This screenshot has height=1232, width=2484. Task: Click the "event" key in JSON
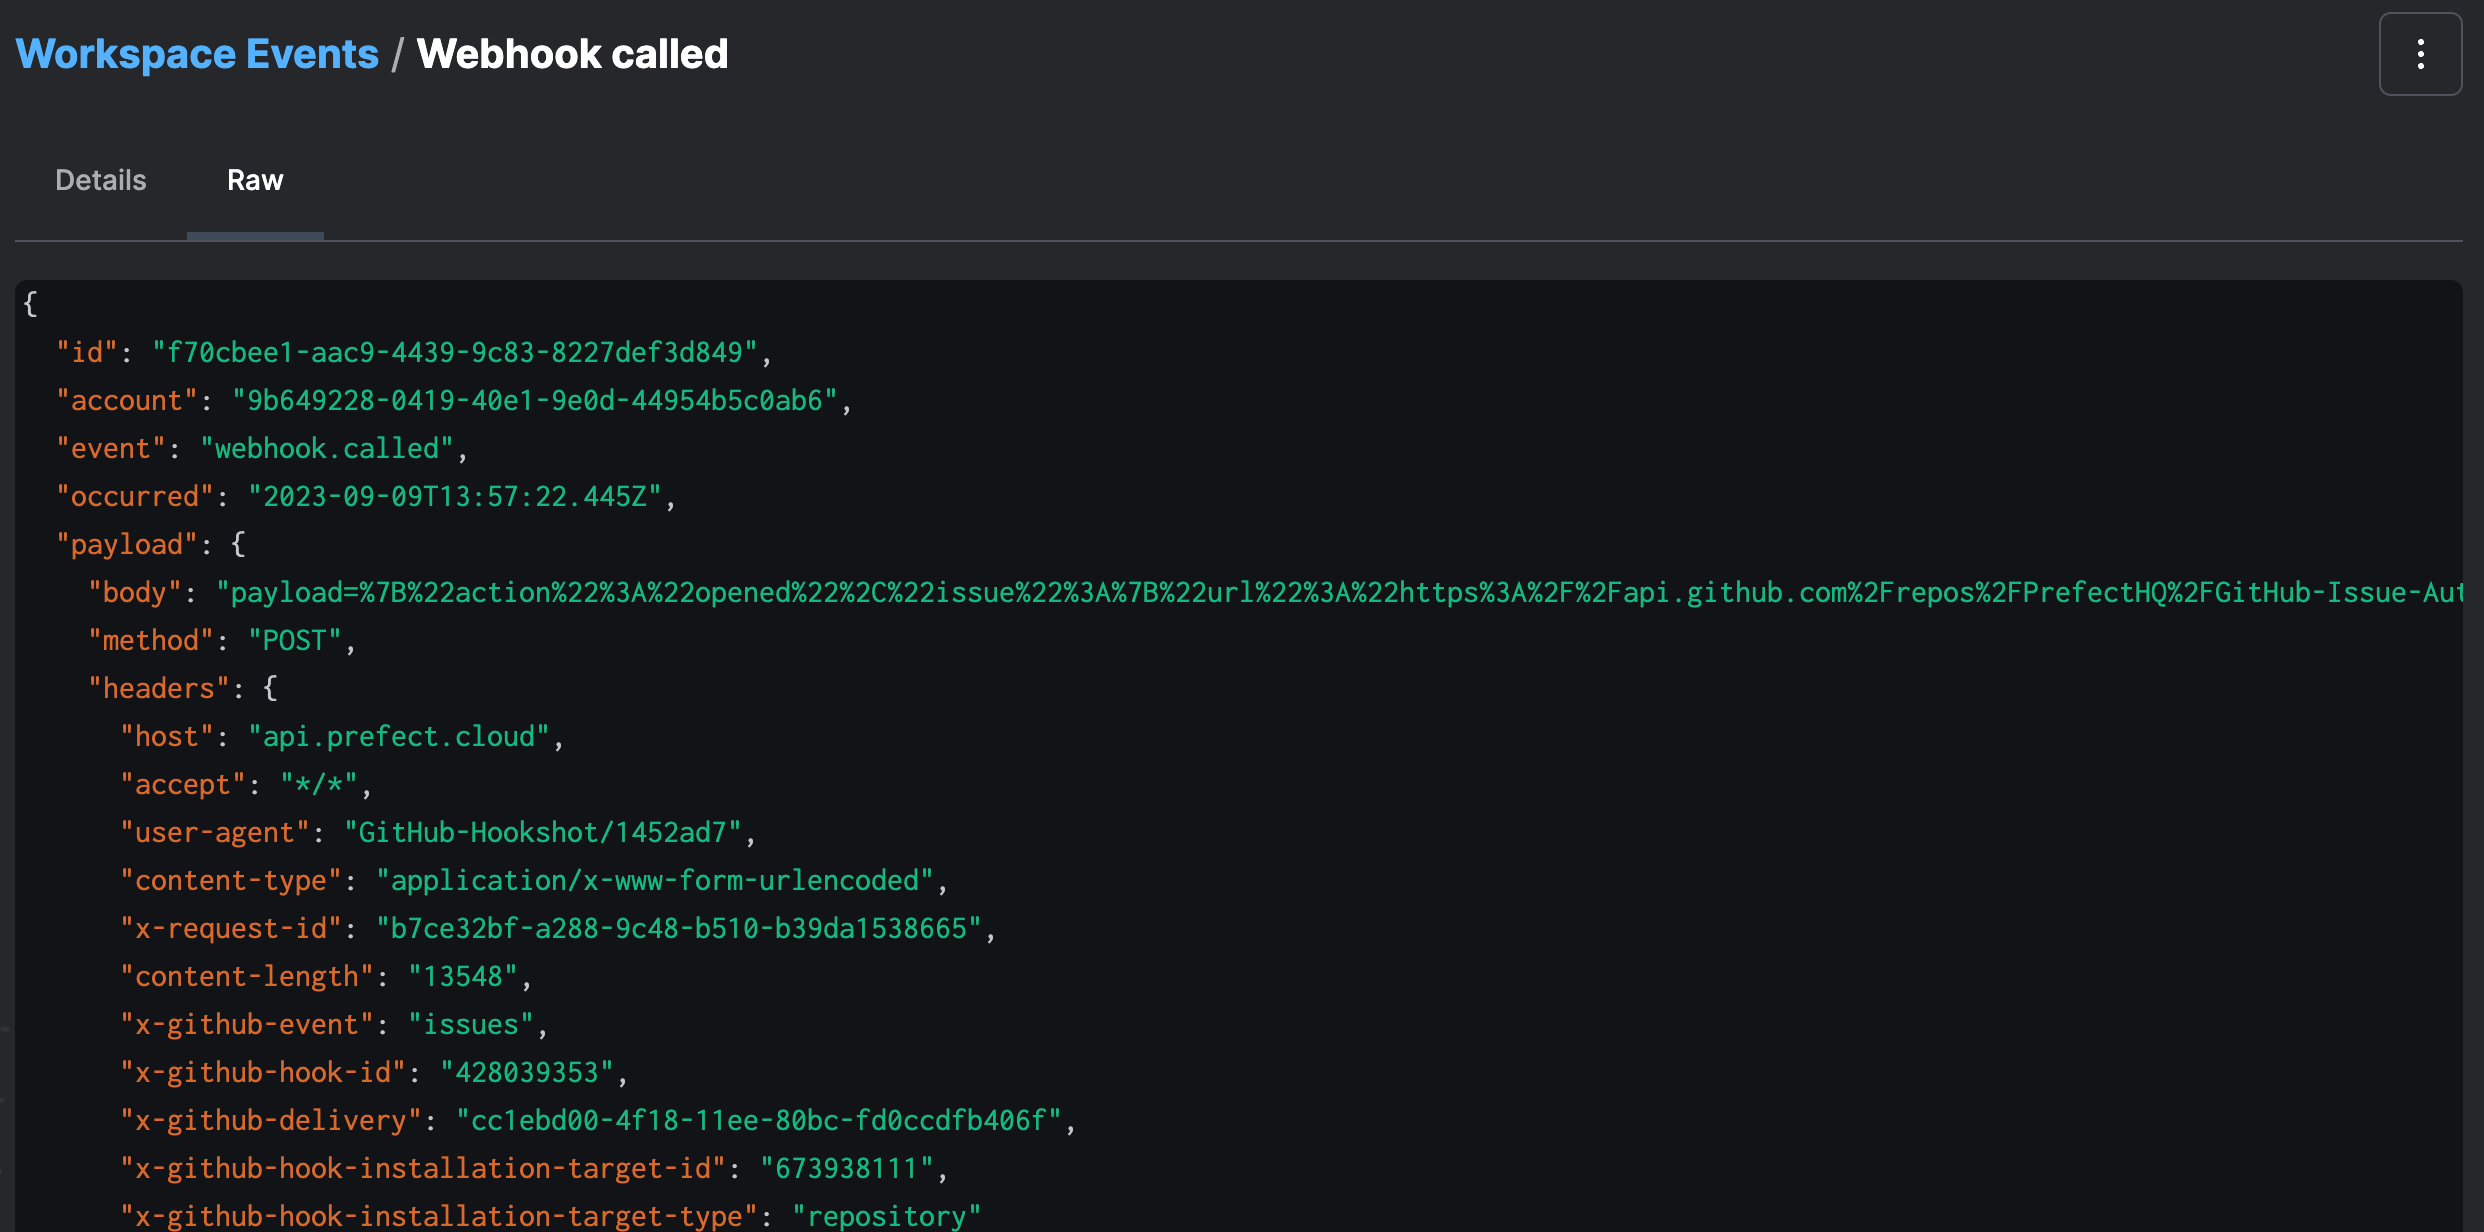[x=111, y=448]
